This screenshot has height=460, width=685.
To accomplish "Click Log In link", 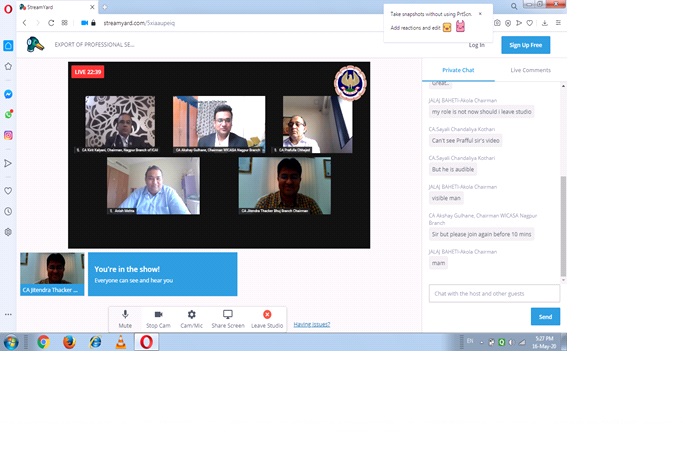I will (x=477, y=45).
